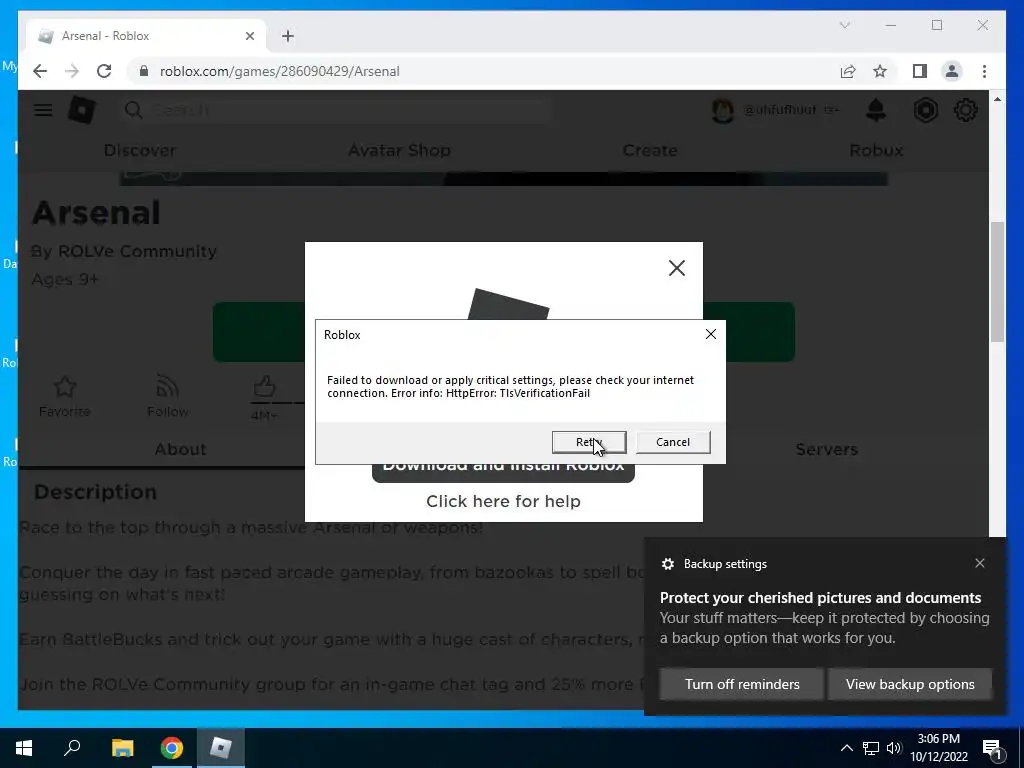Open Roblox hamburger navigation menu

[x=43, y=110]
